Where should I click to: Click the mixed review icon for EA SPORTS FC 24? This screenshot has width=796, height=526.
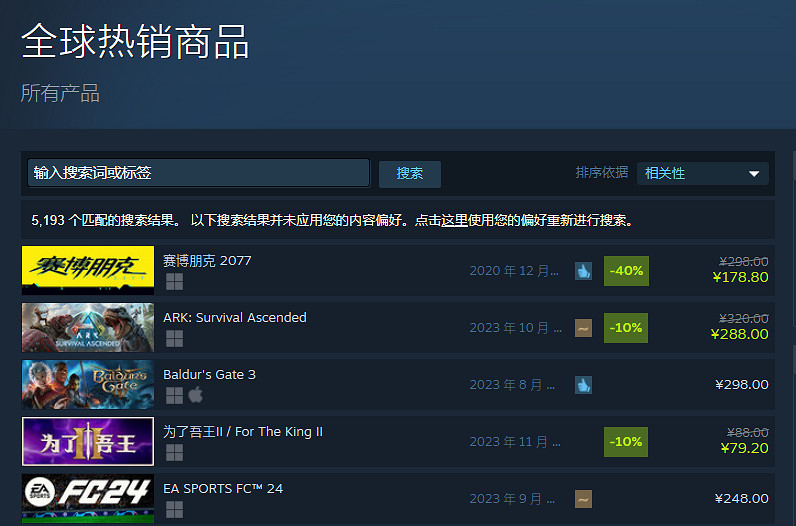tap(583, 499)
